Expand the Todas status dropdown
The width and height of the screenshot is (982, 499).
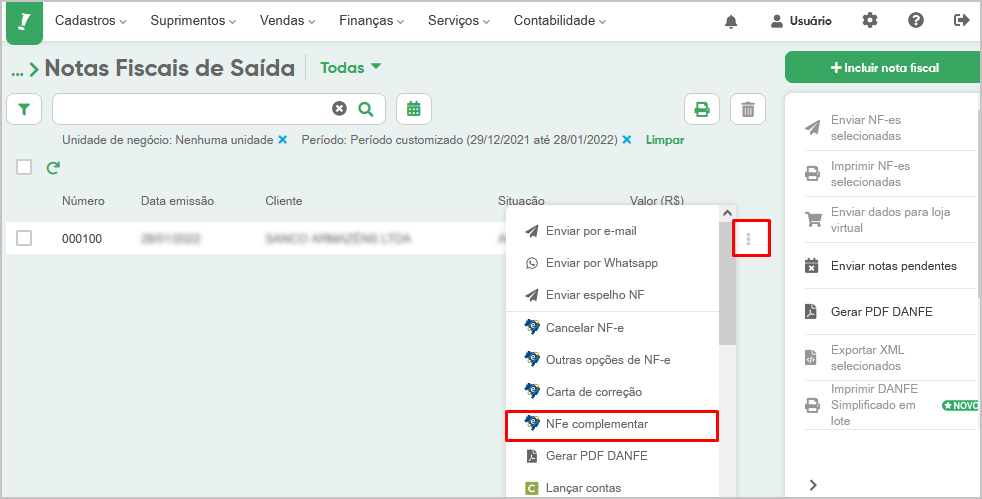click(350, 68)
